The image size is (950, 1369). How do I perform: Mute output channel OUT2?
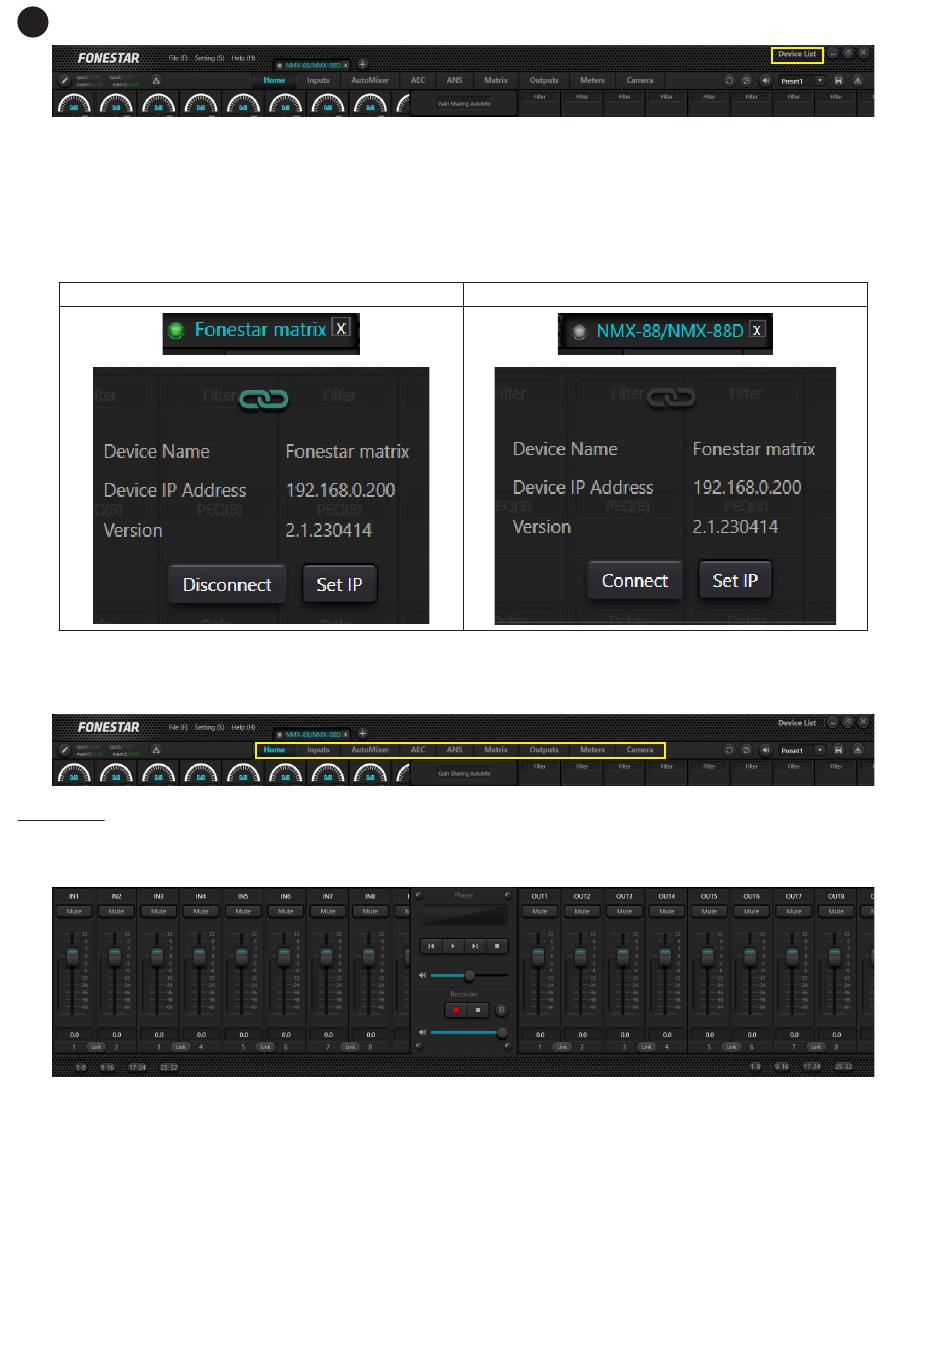582,912
